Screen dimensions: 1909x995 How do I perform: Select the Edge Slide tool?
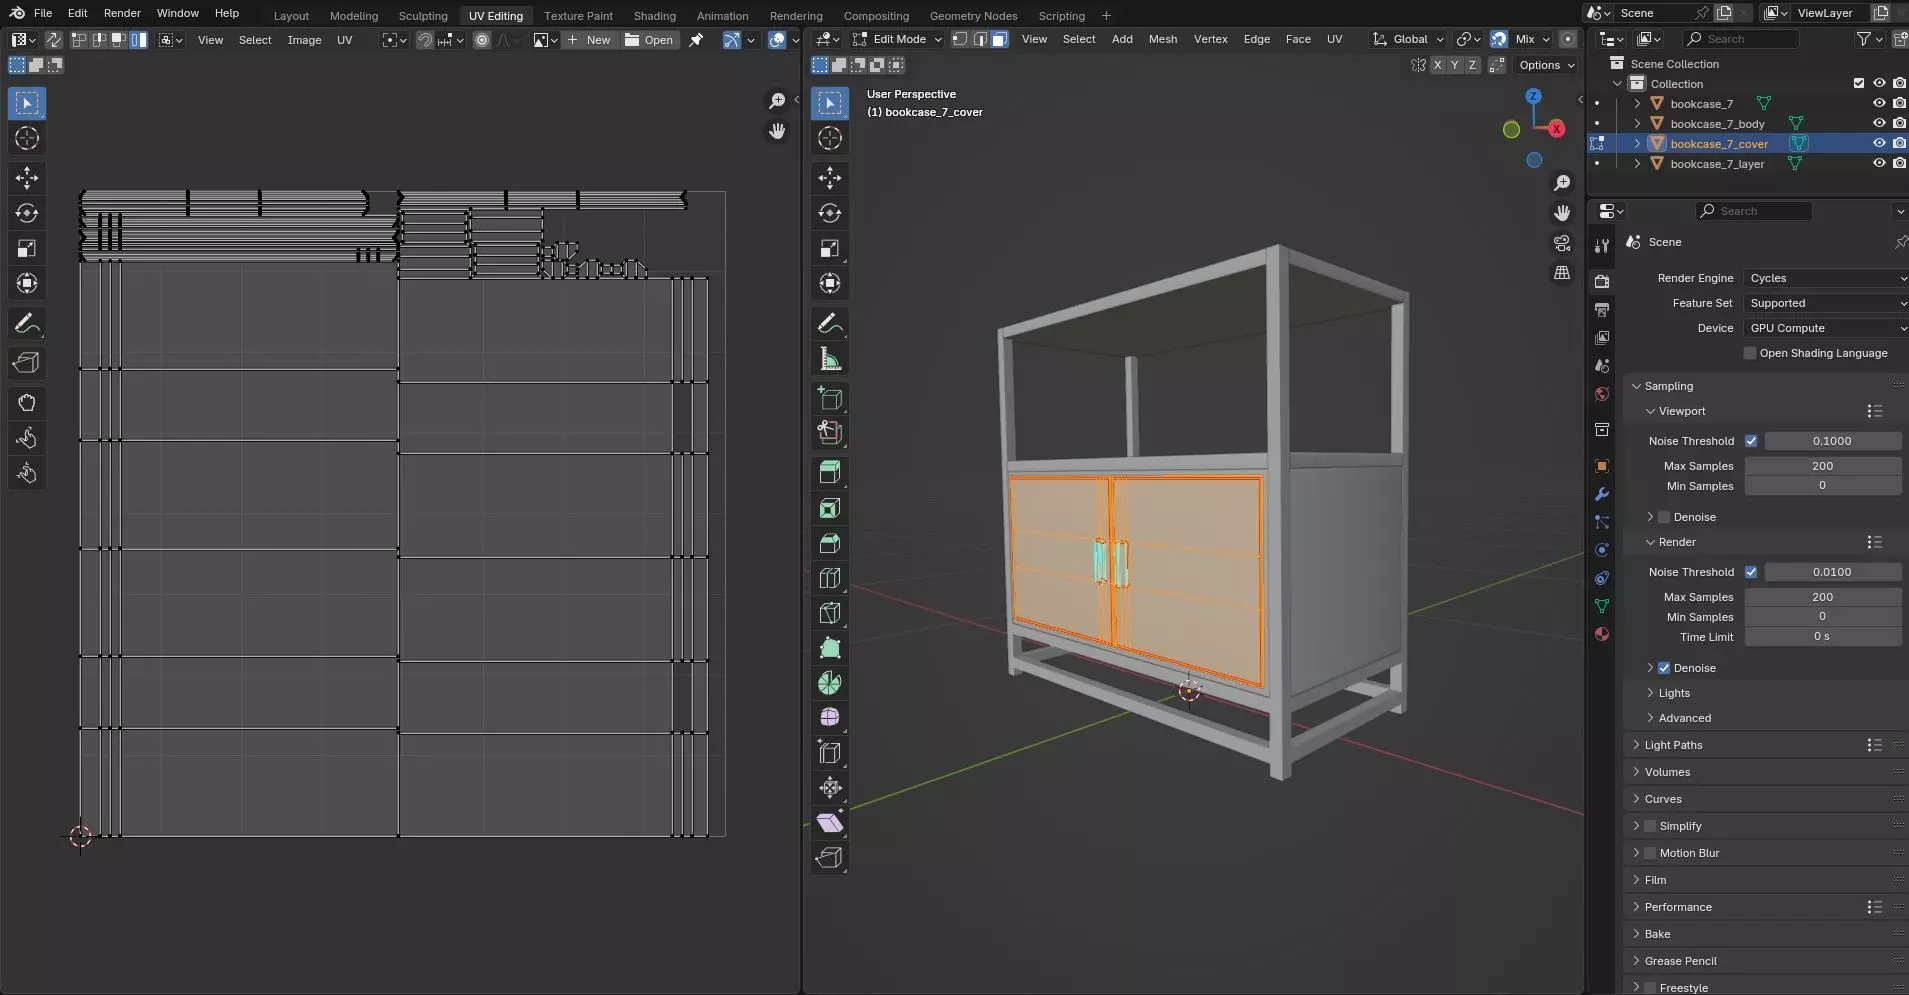[830, 752]
